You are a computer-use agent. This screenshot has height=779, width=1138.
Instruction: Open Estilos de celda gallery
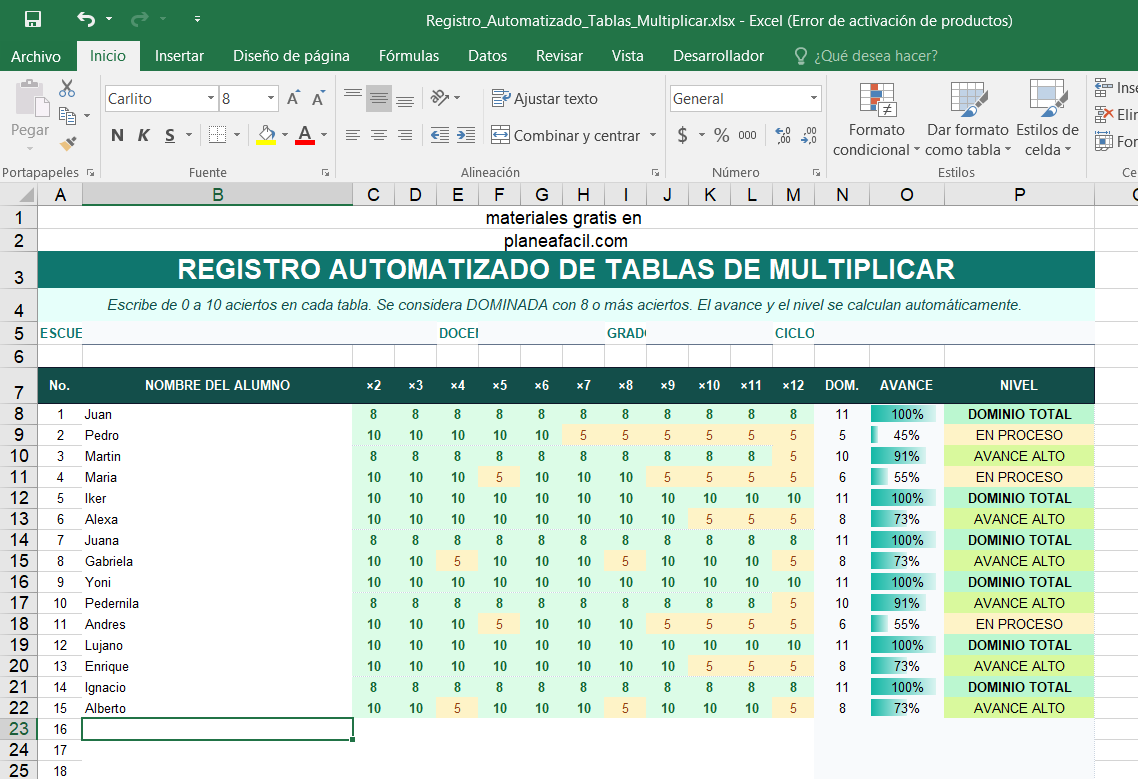click(1047, 118)
